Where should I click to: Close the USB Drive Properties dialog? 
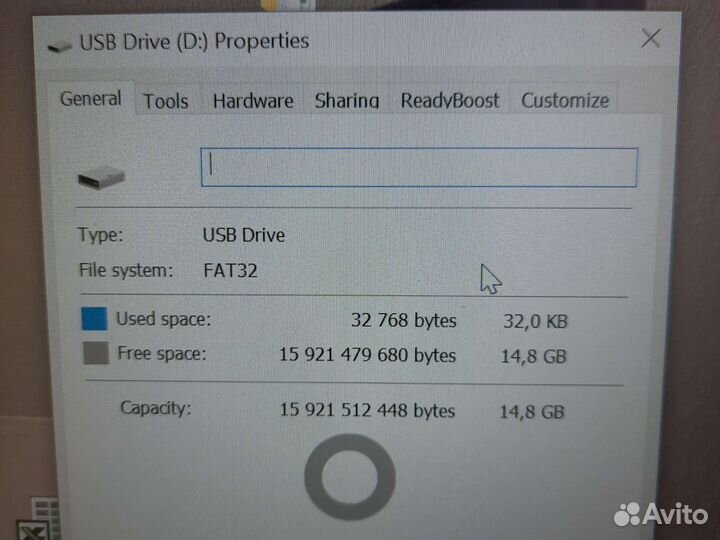click(651, 38)
